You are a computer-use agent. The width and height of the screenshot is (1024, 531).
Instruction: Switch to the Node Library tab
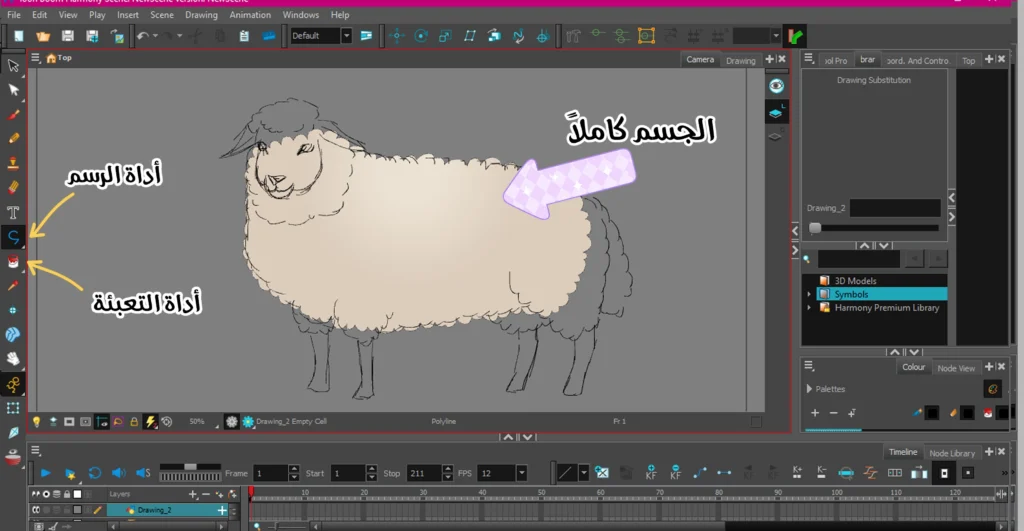click(952, 453)
